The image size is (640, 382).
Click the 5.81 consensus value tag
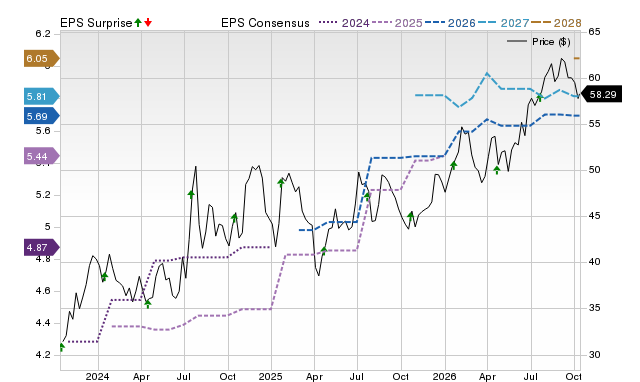[x=42, y=96]
